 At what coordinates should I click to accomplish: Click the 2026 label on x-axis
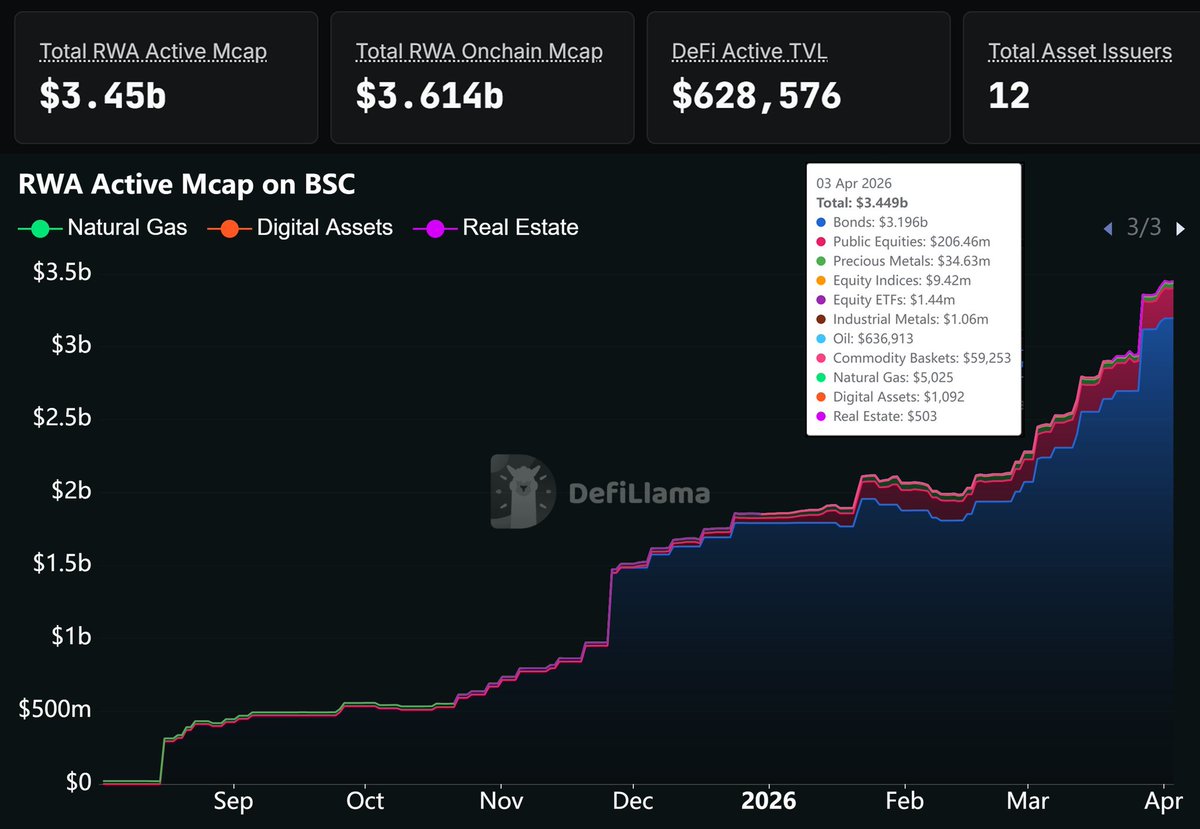[x=769, y=801]
